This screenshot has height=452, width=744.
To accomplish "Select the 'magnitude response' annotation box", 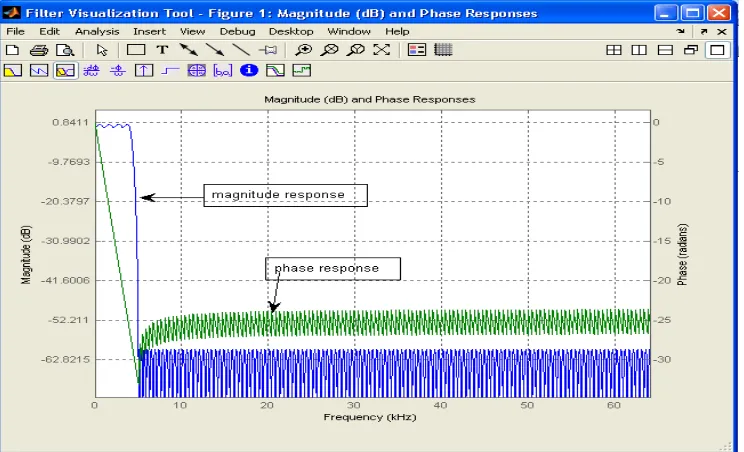I will point(285,195).
